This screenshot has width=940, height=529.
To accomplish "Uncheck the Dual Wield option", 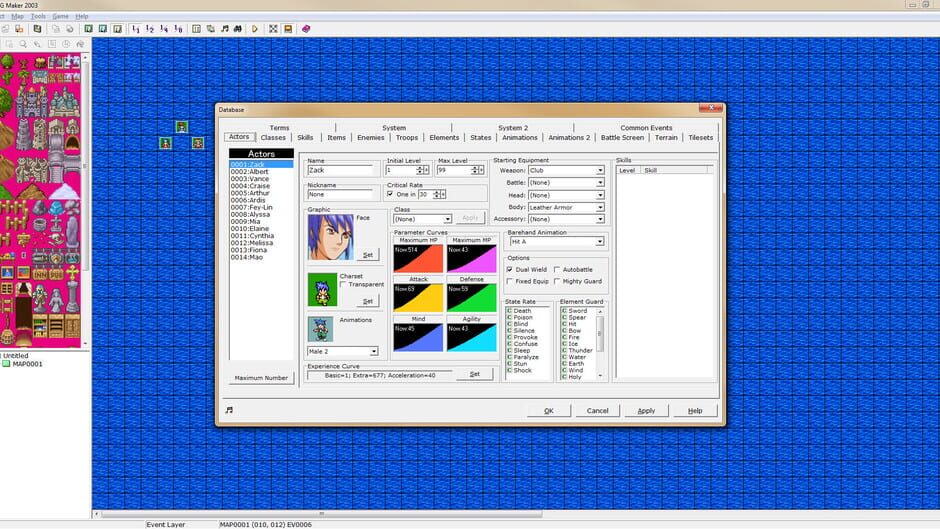I will click(510, 269).
